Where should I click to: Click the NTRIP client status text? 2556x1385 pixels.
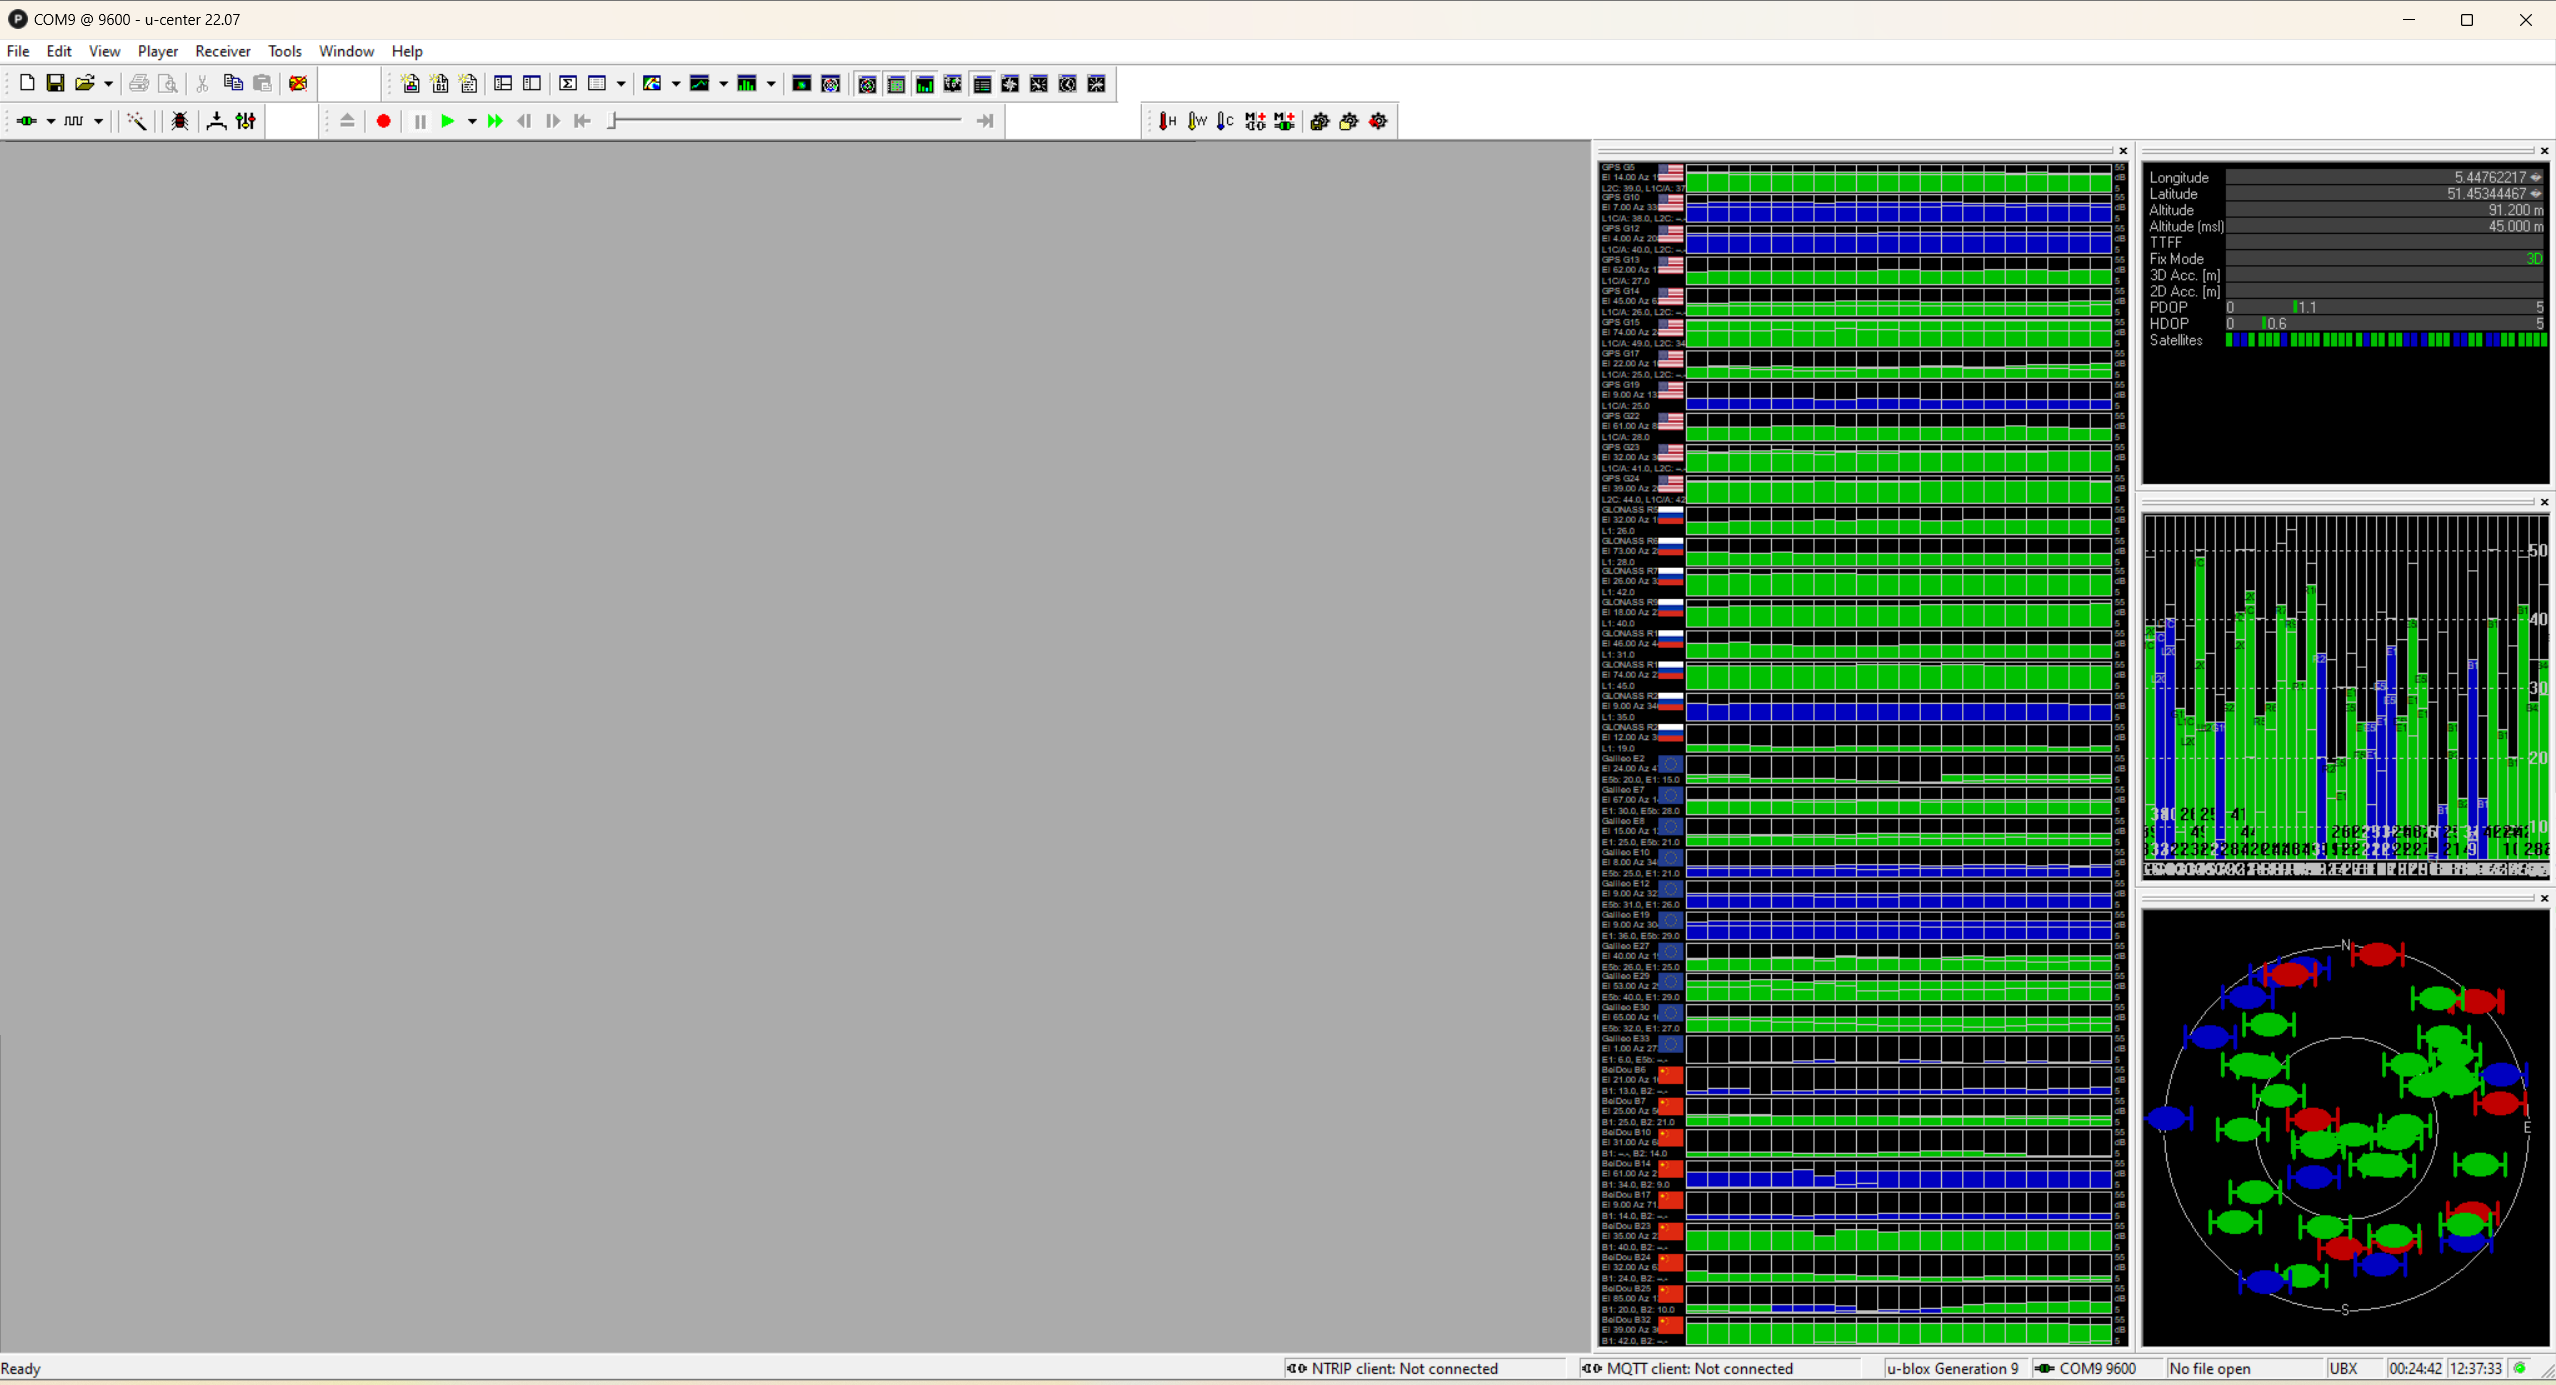pyautogui.click(x=1403, y=1368)
